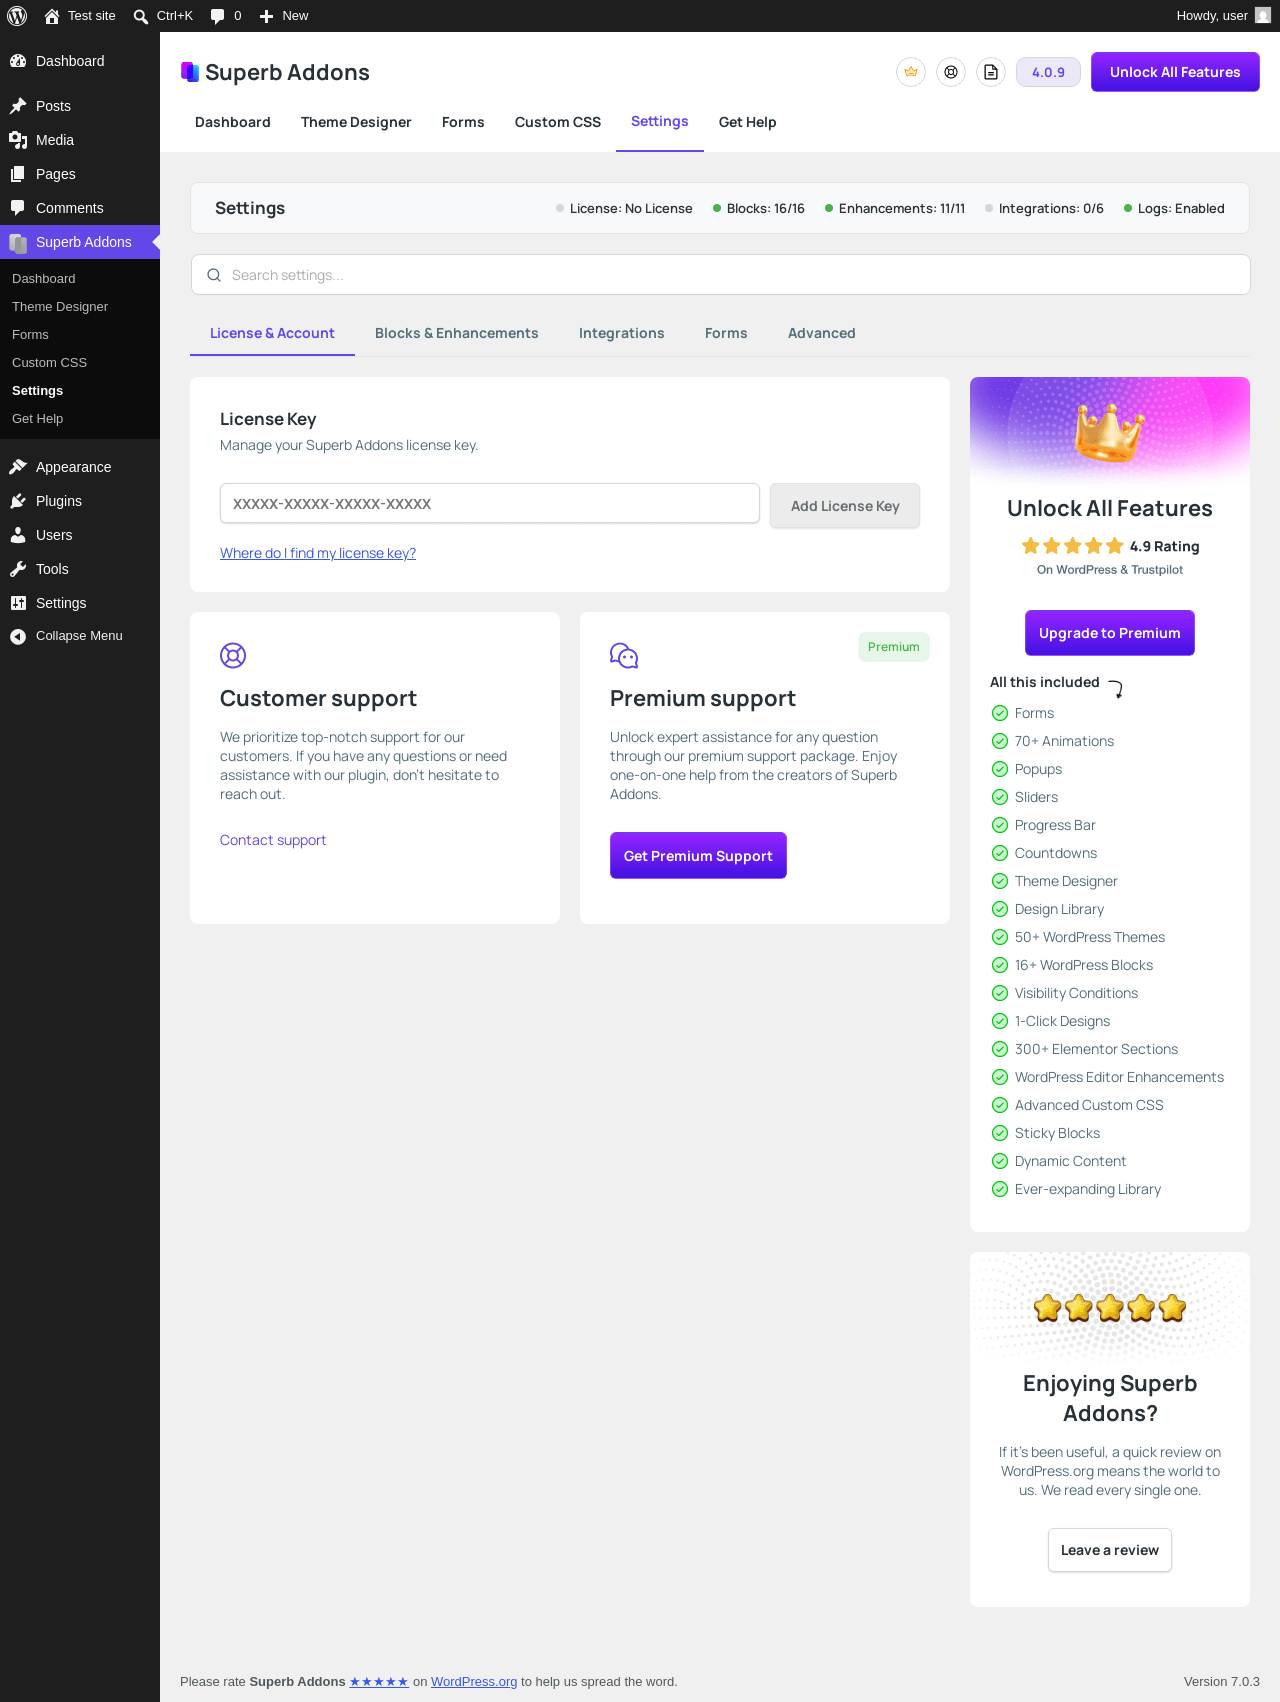This screenshot has height=1702, width=1280.
Task: Click the Add License Key button
Action: tap(845, 506)
